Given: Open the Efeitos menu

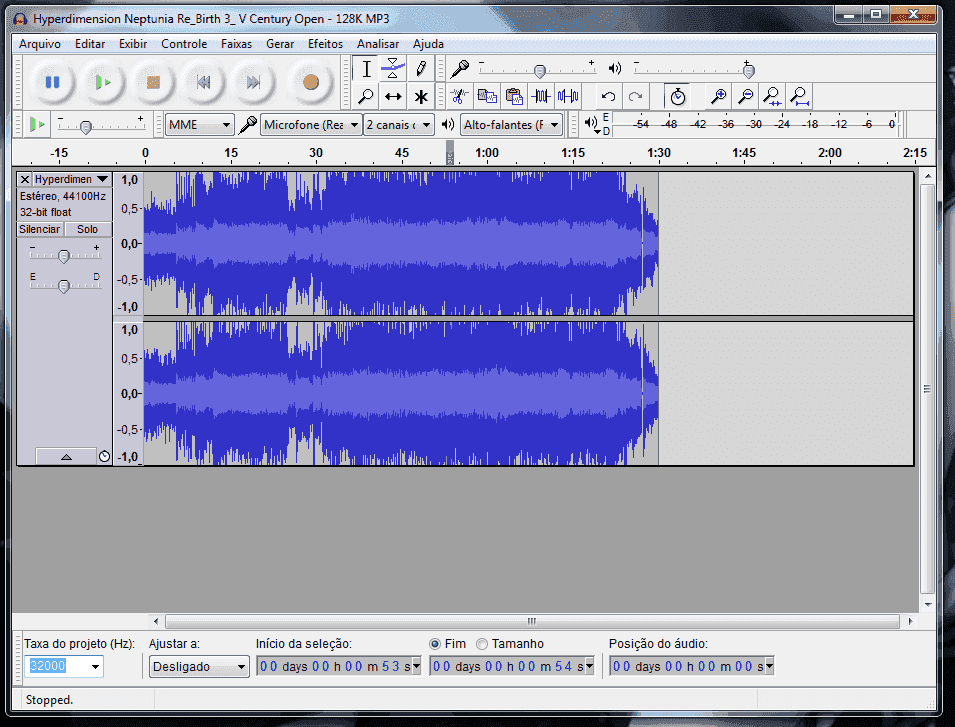Looking at the screenshot, I should click(x=325, y=44).
